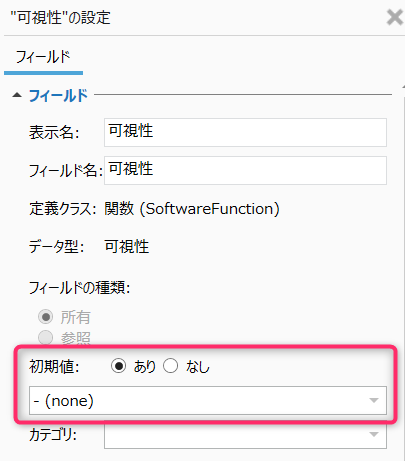
Task: Switch to the フィールド tab
Action: pos(43,57)
